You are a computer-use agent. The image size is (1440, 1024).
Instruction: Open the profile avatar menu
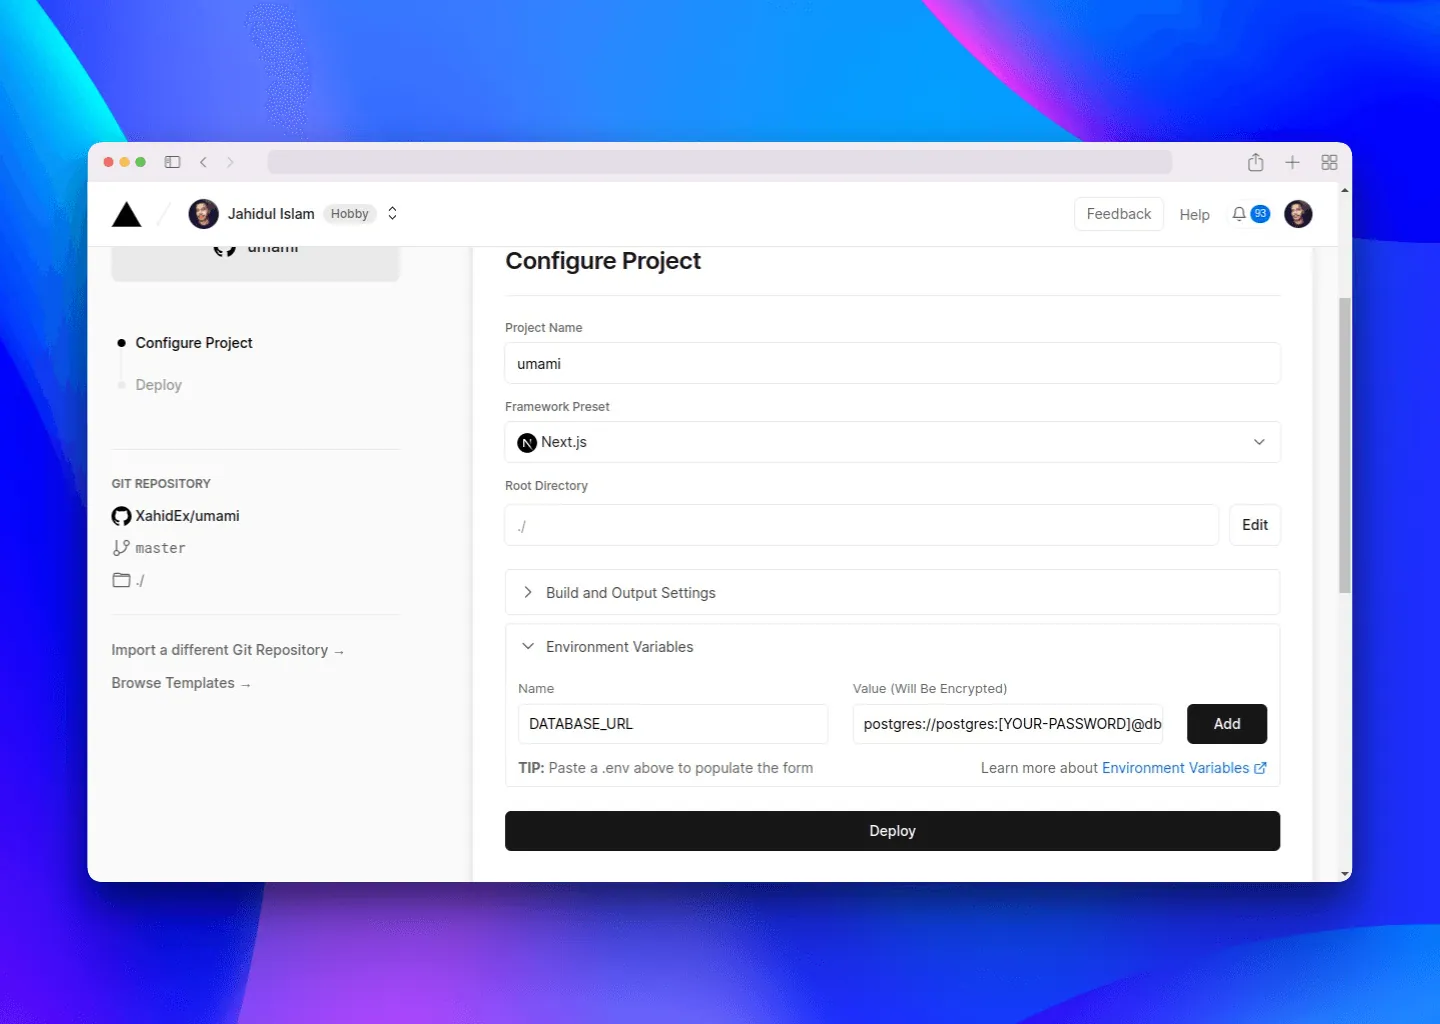click(x=1298, y=214)
